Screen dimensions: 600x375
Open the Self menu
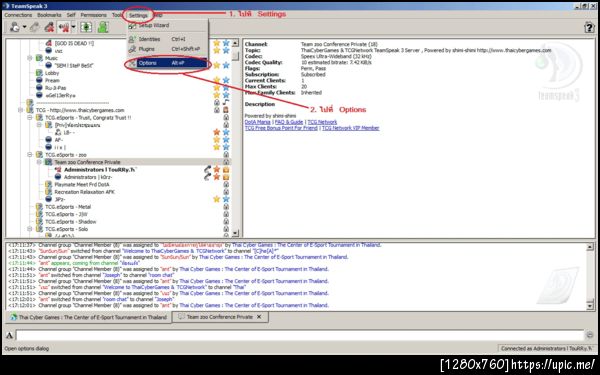pos(71,15)
